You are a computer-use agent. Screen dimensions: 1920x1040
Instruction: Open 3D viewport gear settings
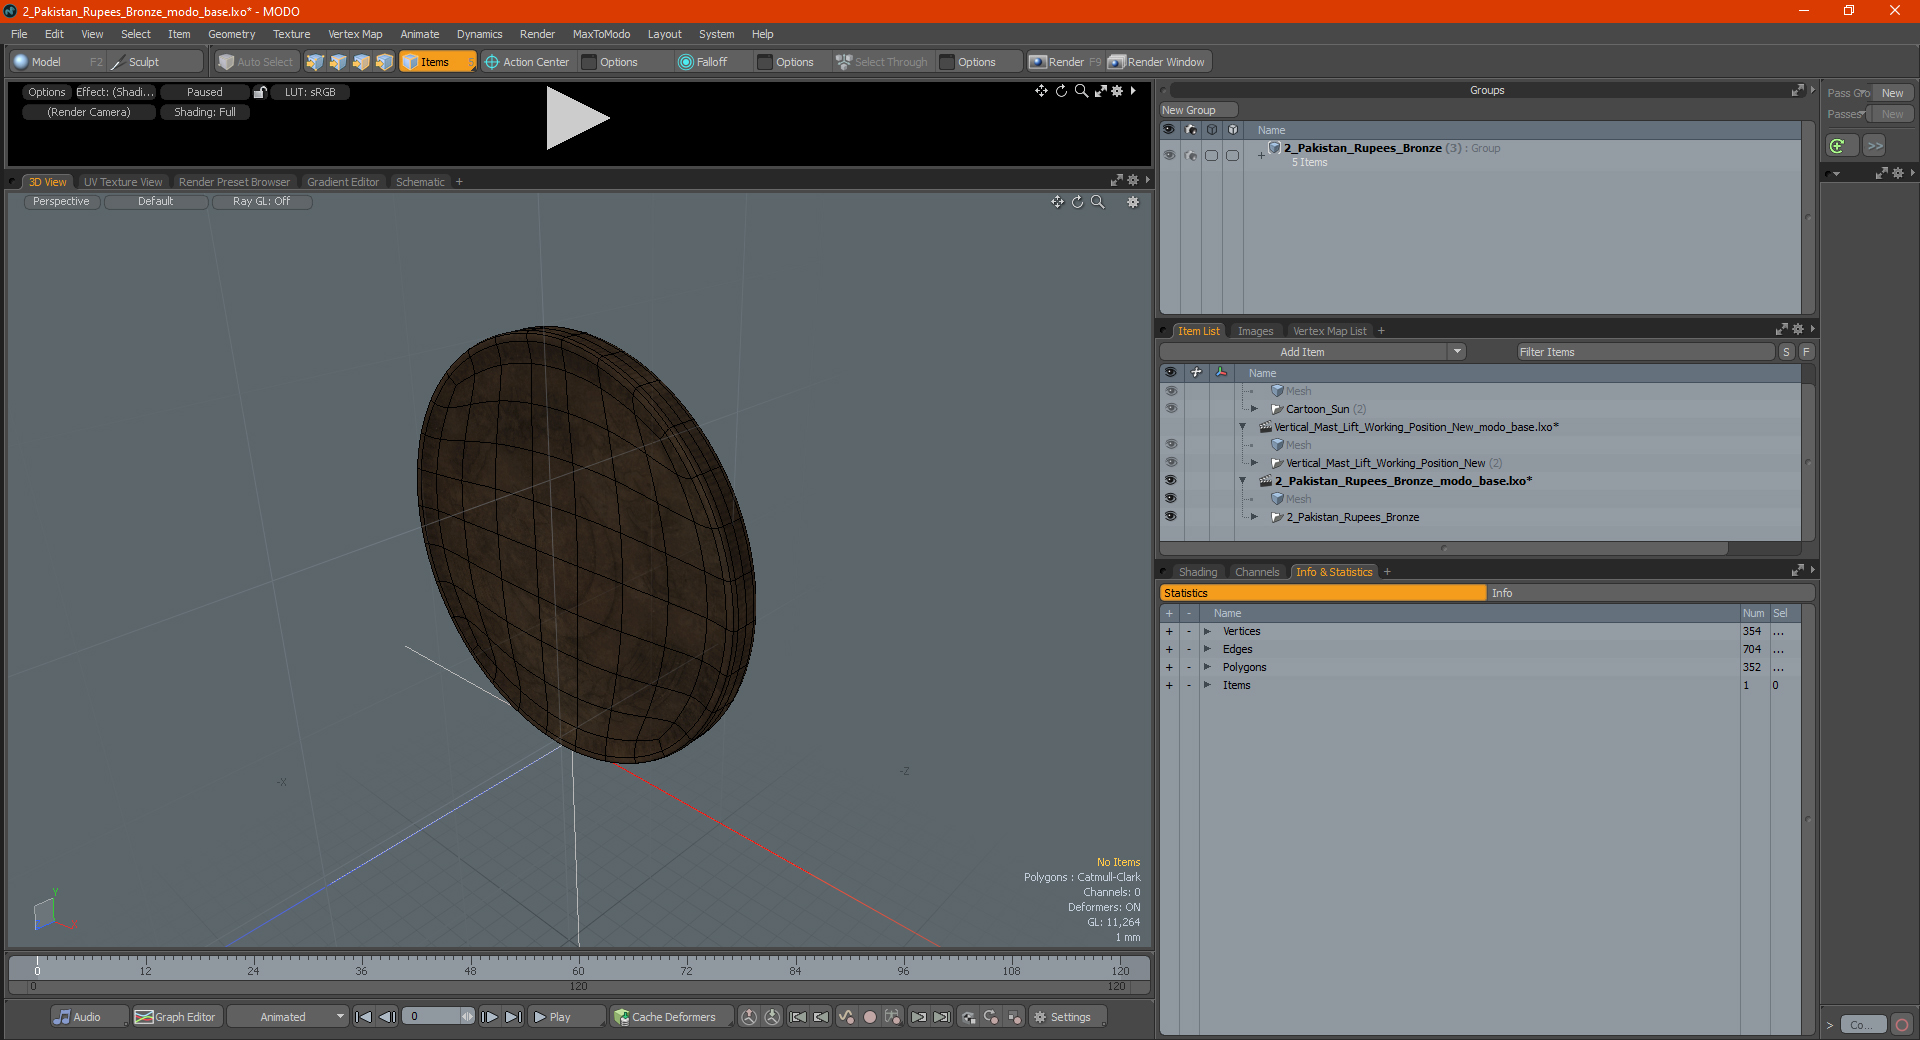point(1133,202)
